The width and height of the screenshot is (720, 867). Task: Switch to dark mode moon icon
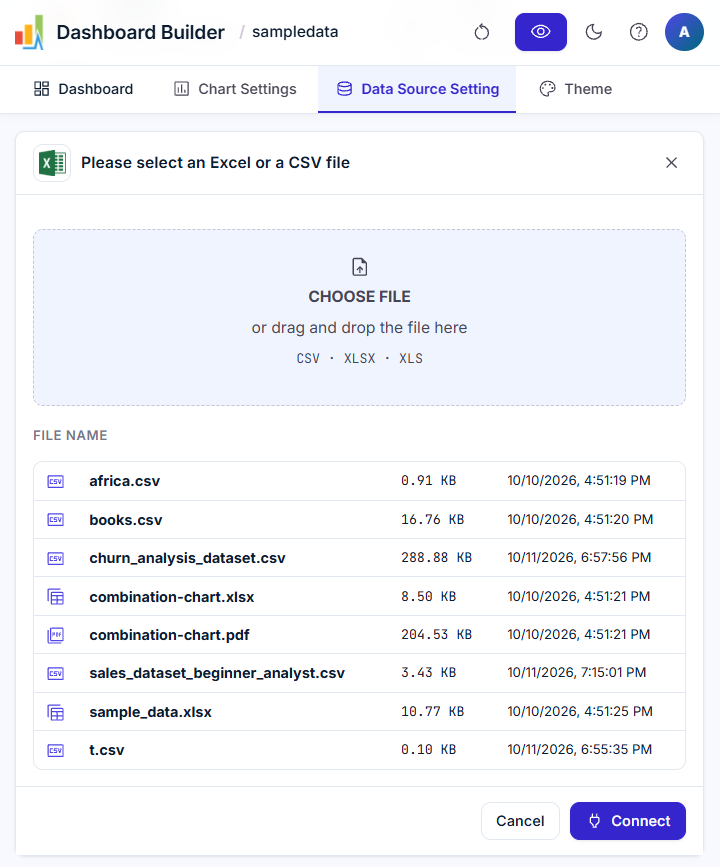point(593,32)
